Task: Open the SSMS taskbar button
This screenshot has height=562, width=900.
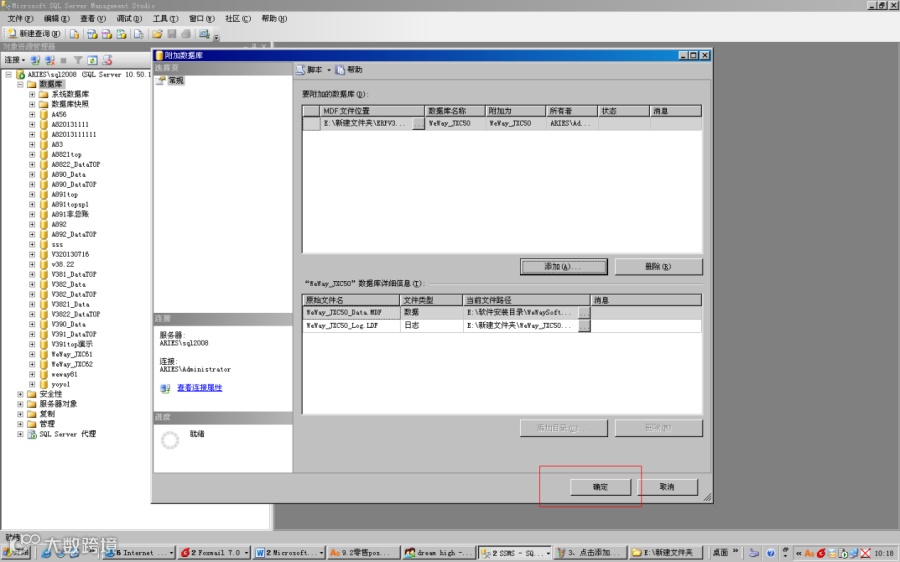Action: [515, 552]
